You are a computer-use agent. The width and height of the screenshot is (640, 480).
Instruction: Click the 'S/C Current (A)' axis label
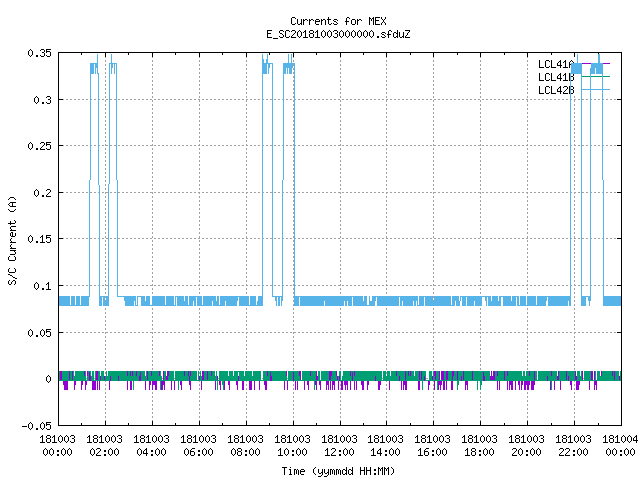click(x=12, y=240)
